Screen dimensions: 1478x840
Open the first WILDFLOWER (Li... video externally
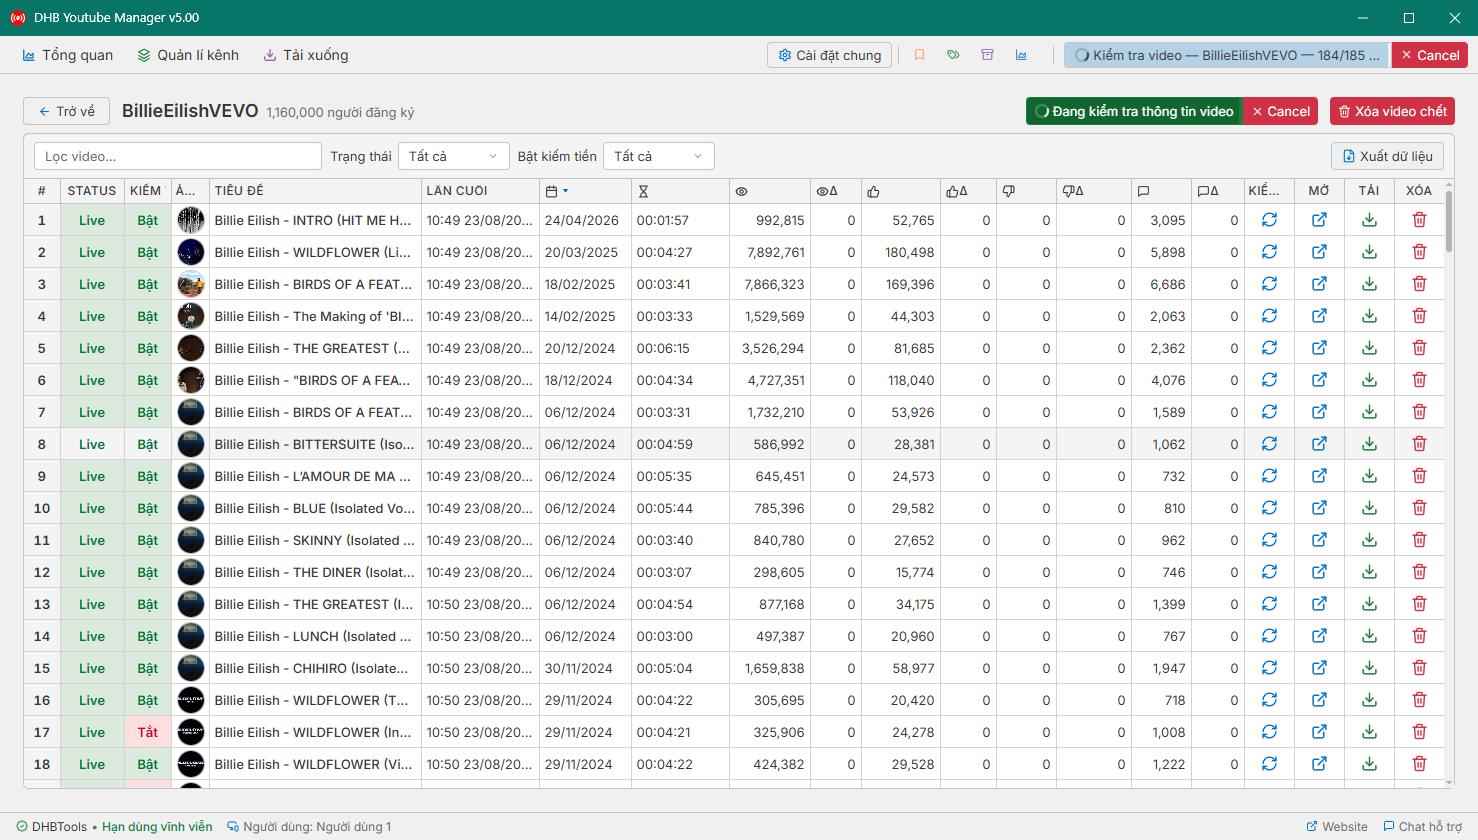pyautogui.click(x=1319, y=252)
